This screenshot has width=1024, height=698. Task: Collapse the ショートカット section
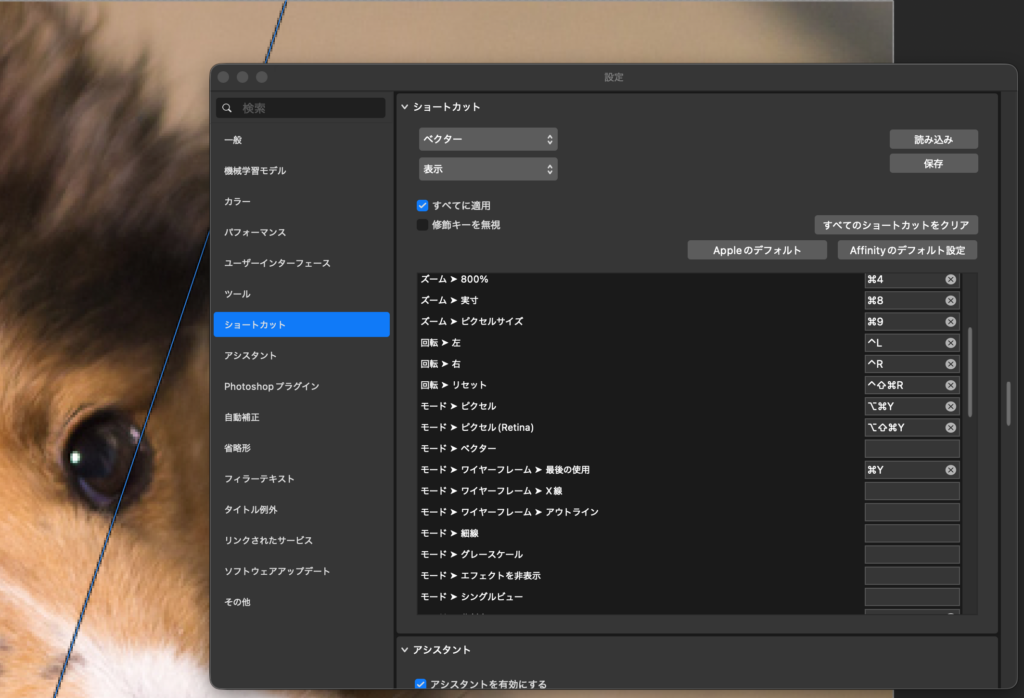(405, 107)
